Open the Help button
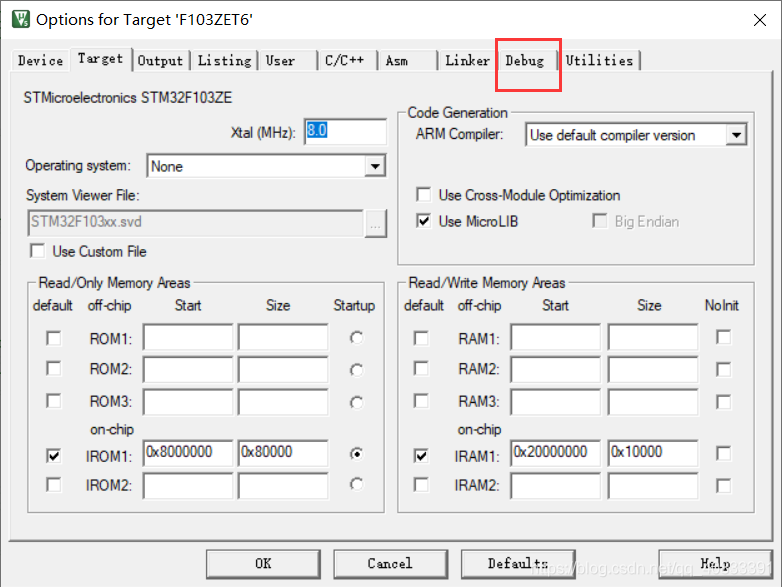782x587 pixels. pos(716,564)
